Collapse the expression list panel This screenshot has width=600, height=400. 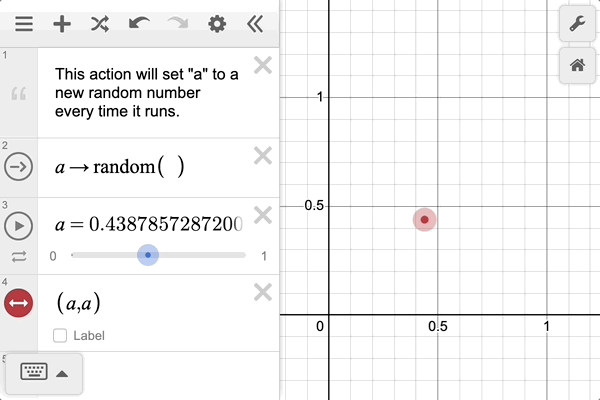(x=255, y=24)
